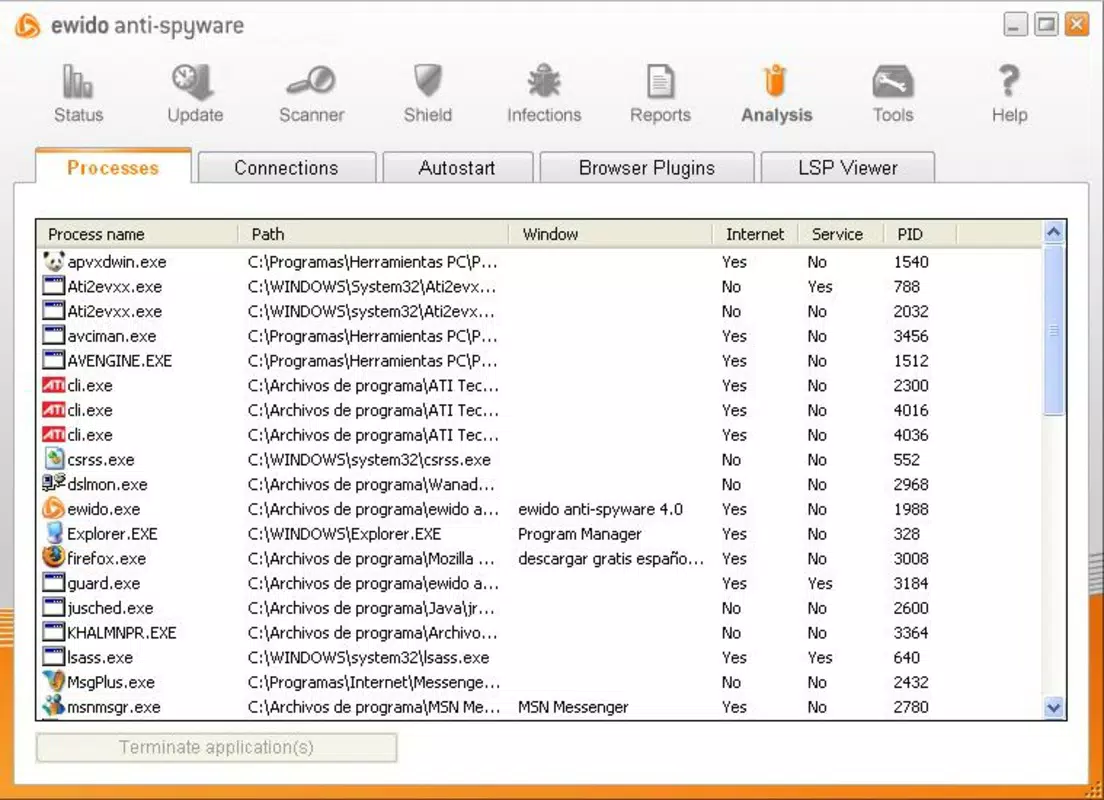This screenshot has width=1104, height=800.
Task: Open the Status section icon
Action: pyautogui.click(x=77, y=82)
